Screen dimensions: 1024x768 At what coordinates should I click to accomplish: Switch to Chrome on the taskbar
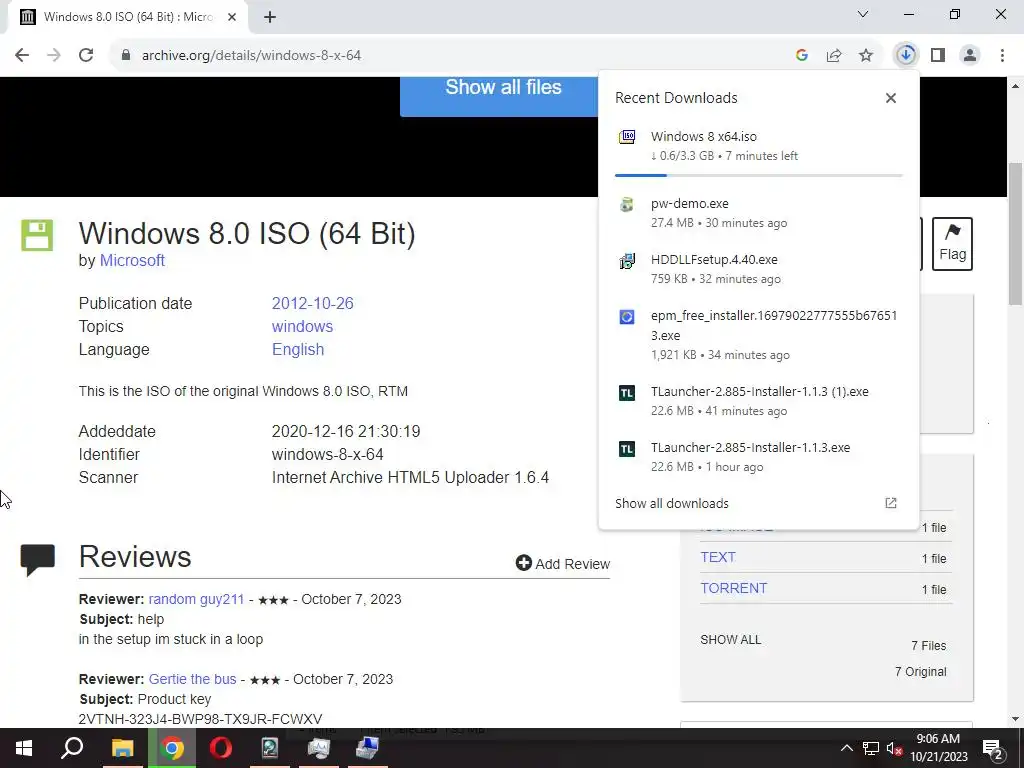click(172, 748)
